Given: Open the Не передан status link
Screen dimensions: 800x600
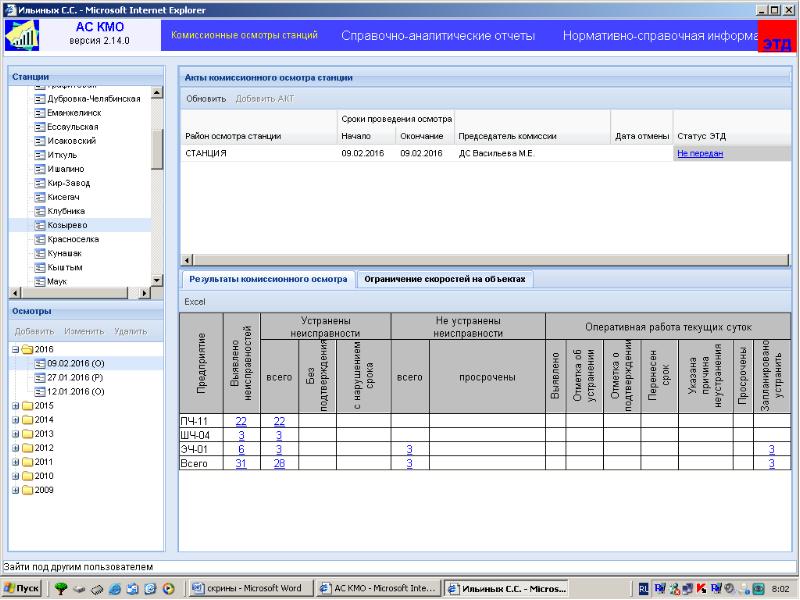Looking at the screenshot, I should tap(700, 153).
